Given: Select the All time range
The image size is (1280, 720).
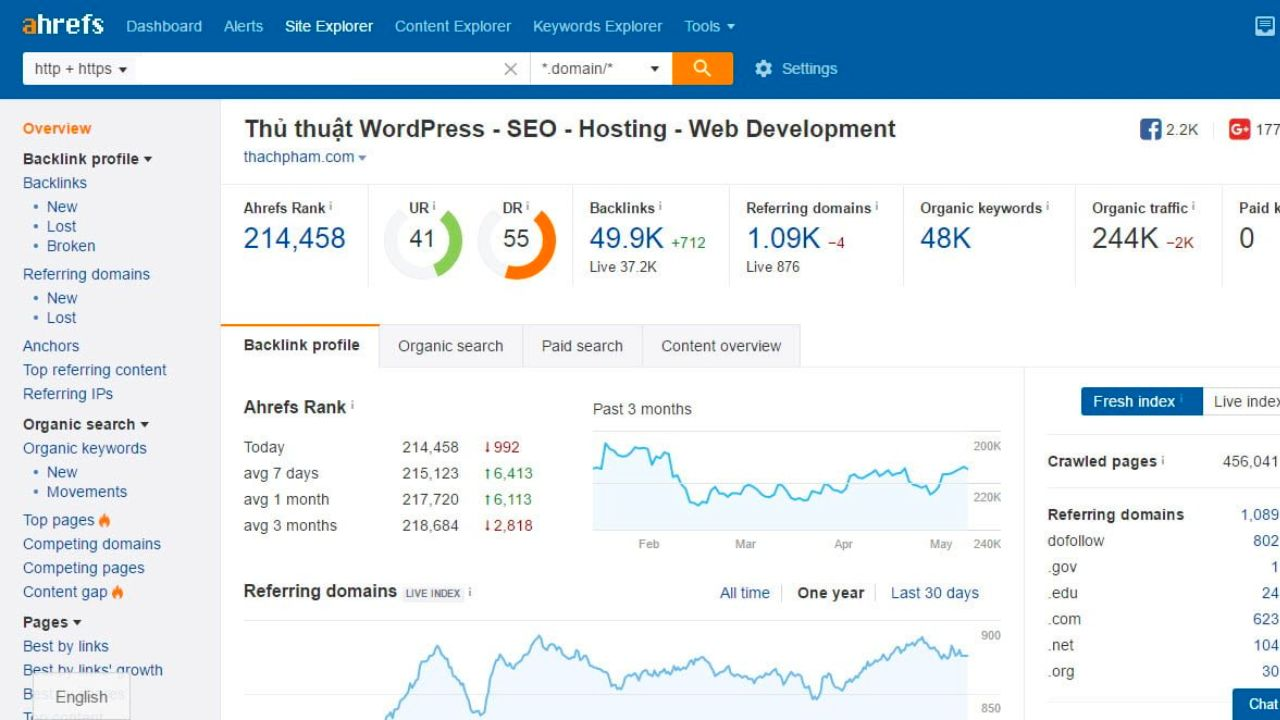Looking at the screenshot, I should [745, 593].
